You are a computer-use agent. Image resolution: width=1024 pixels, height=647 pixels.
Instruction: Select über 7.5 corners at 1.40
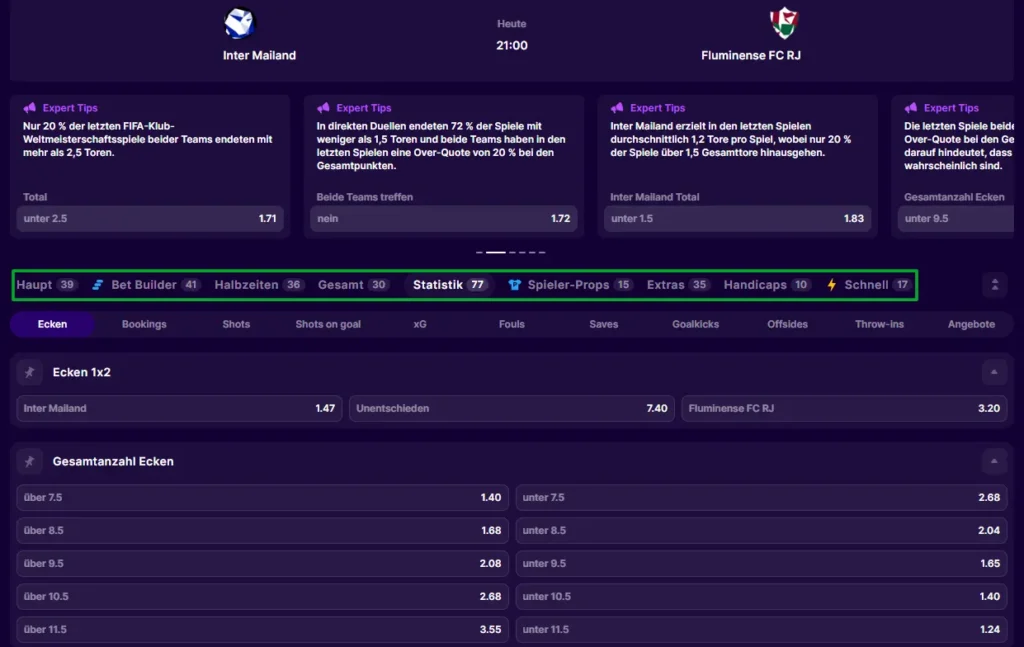(263, 497)
